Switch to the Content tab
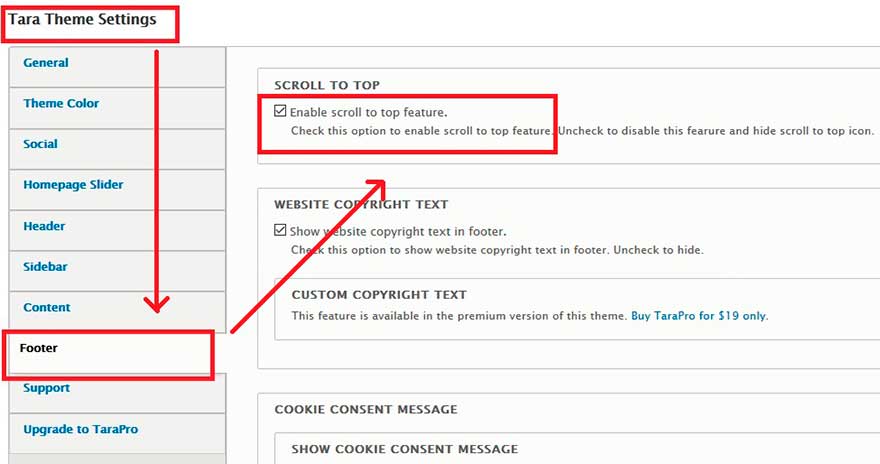The image size is (880, 464). pos(47,308)
